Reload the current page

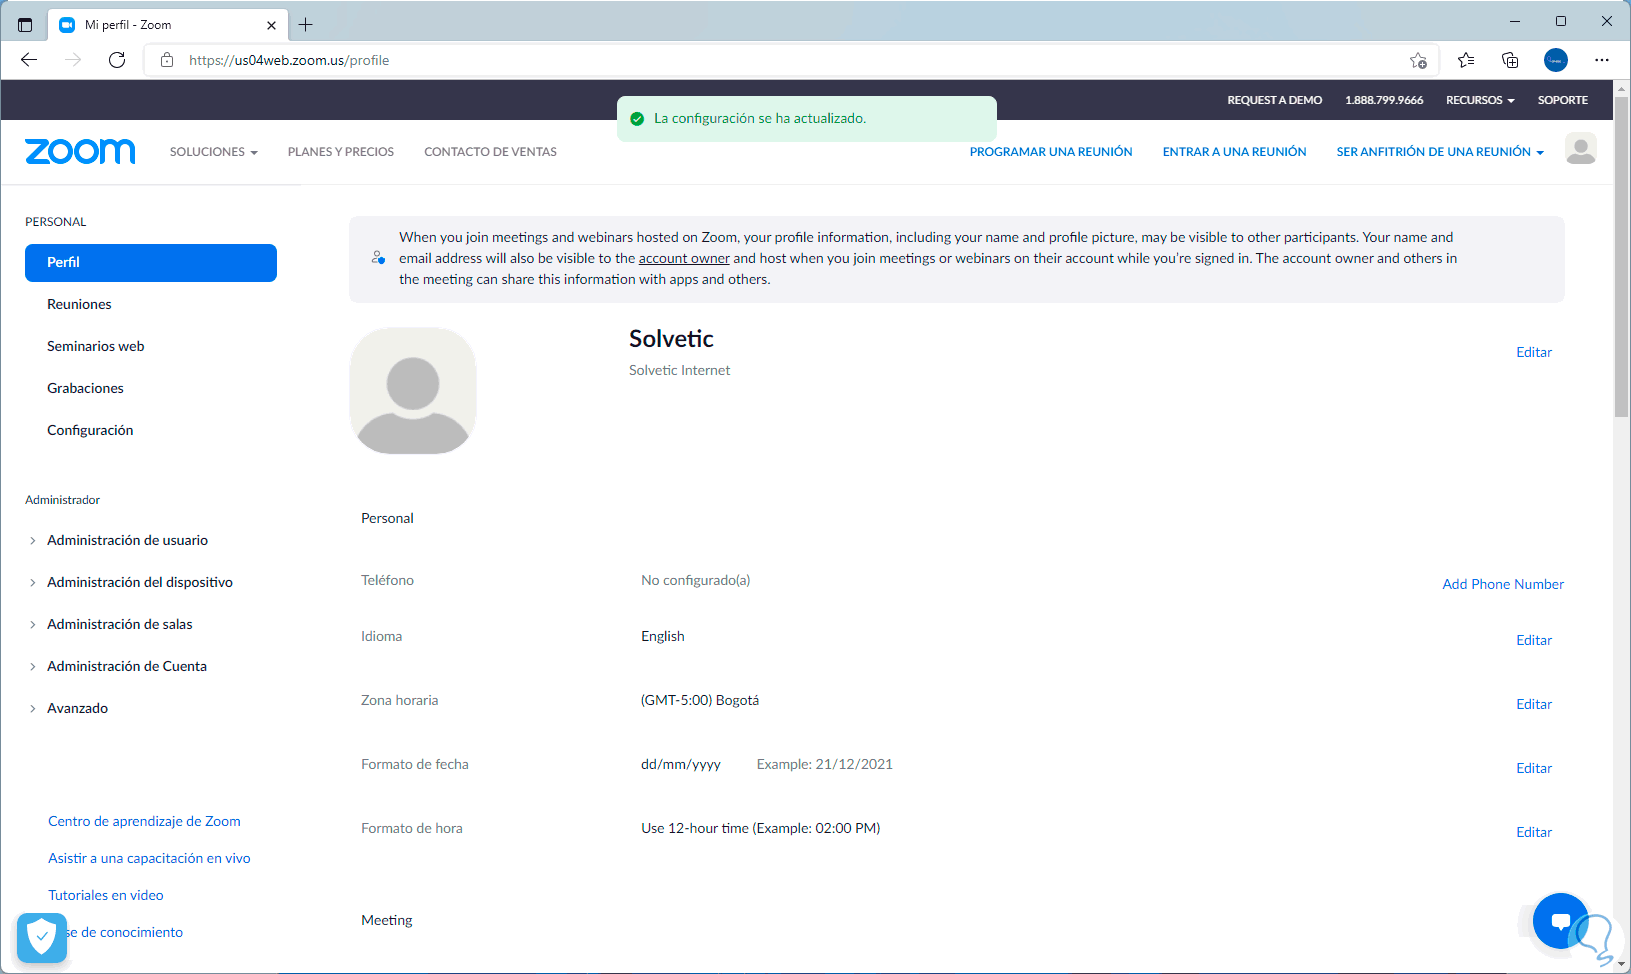pos(117,60)
